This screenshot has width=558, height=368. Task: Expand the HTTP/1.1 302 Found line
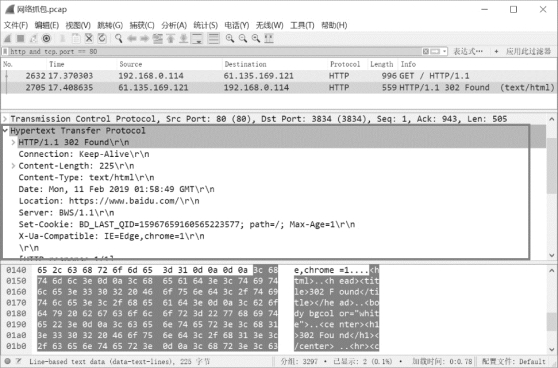13,142
